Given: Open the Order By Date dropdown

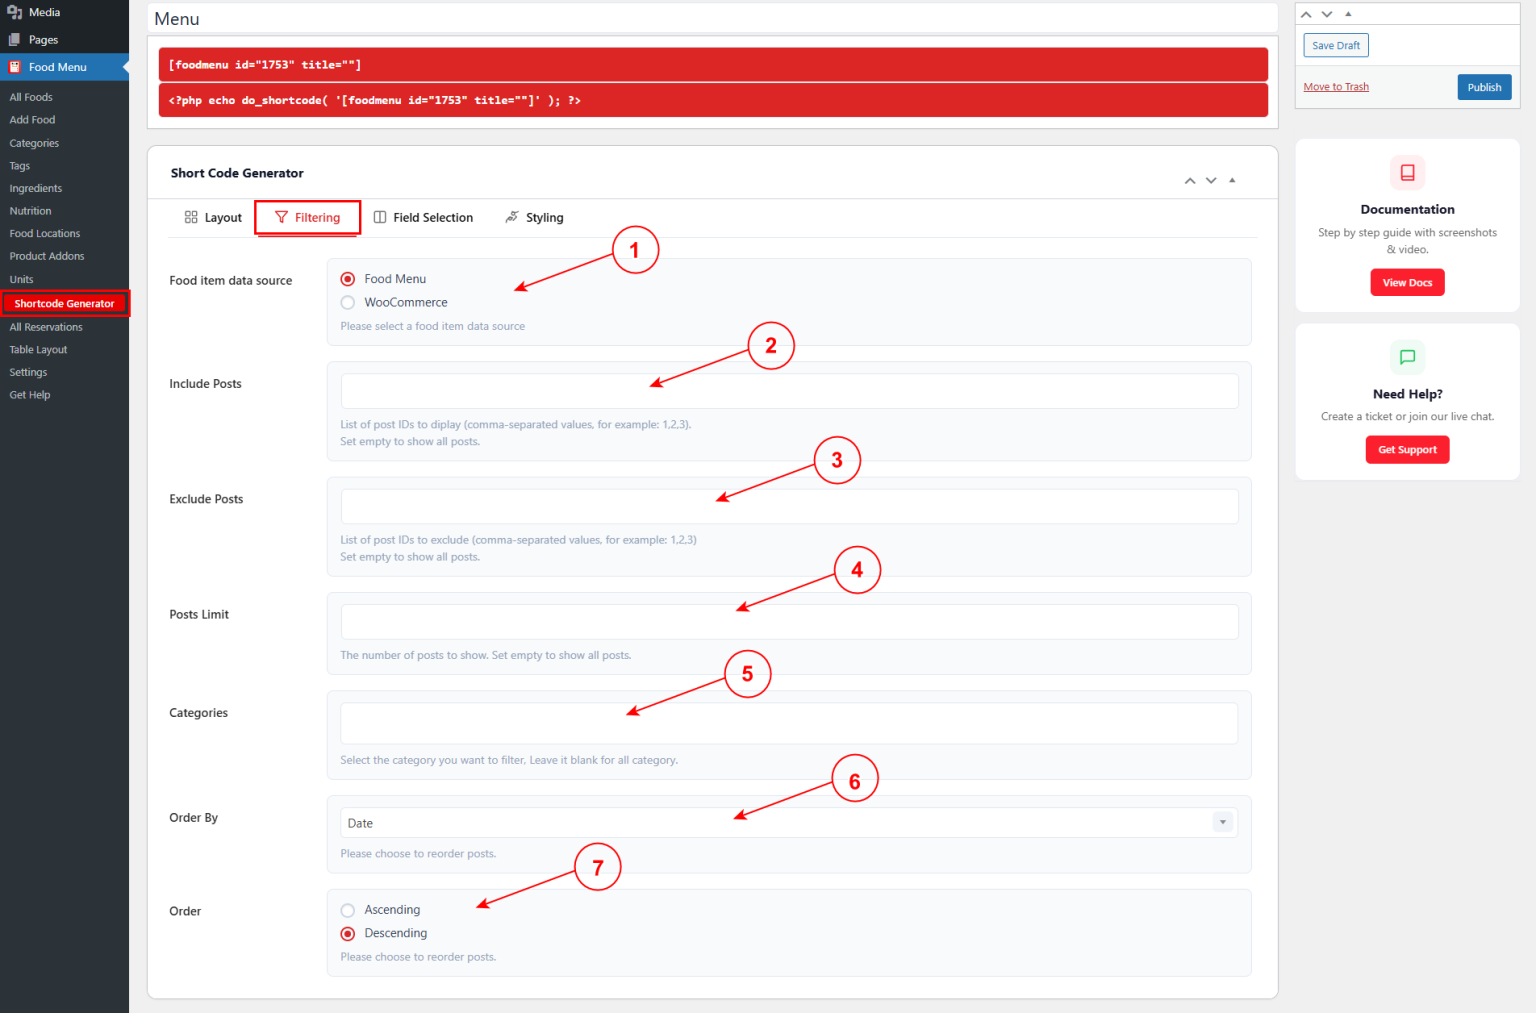Looking at the screenshot, I should pos(789,823).
